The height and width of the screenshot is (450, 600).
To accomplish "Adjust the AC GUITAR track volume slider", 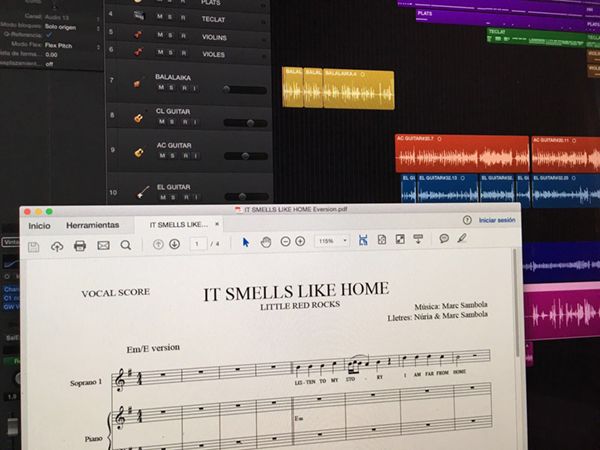I will pyautogui.click(x=246, y=156).
